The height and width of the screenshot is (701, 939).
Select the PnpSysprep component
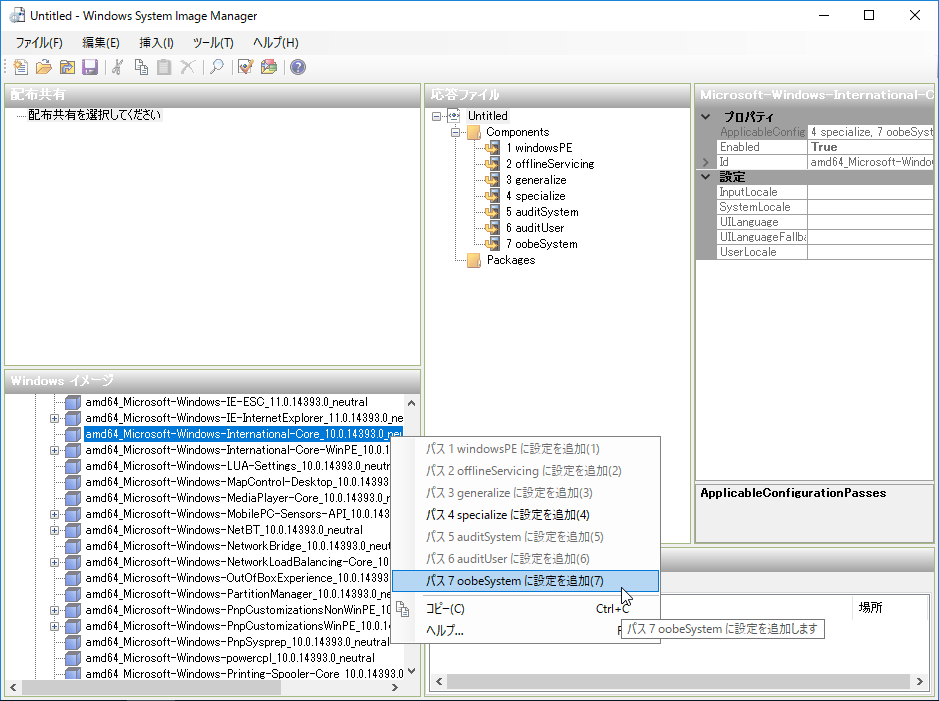[x=237, y=642]
